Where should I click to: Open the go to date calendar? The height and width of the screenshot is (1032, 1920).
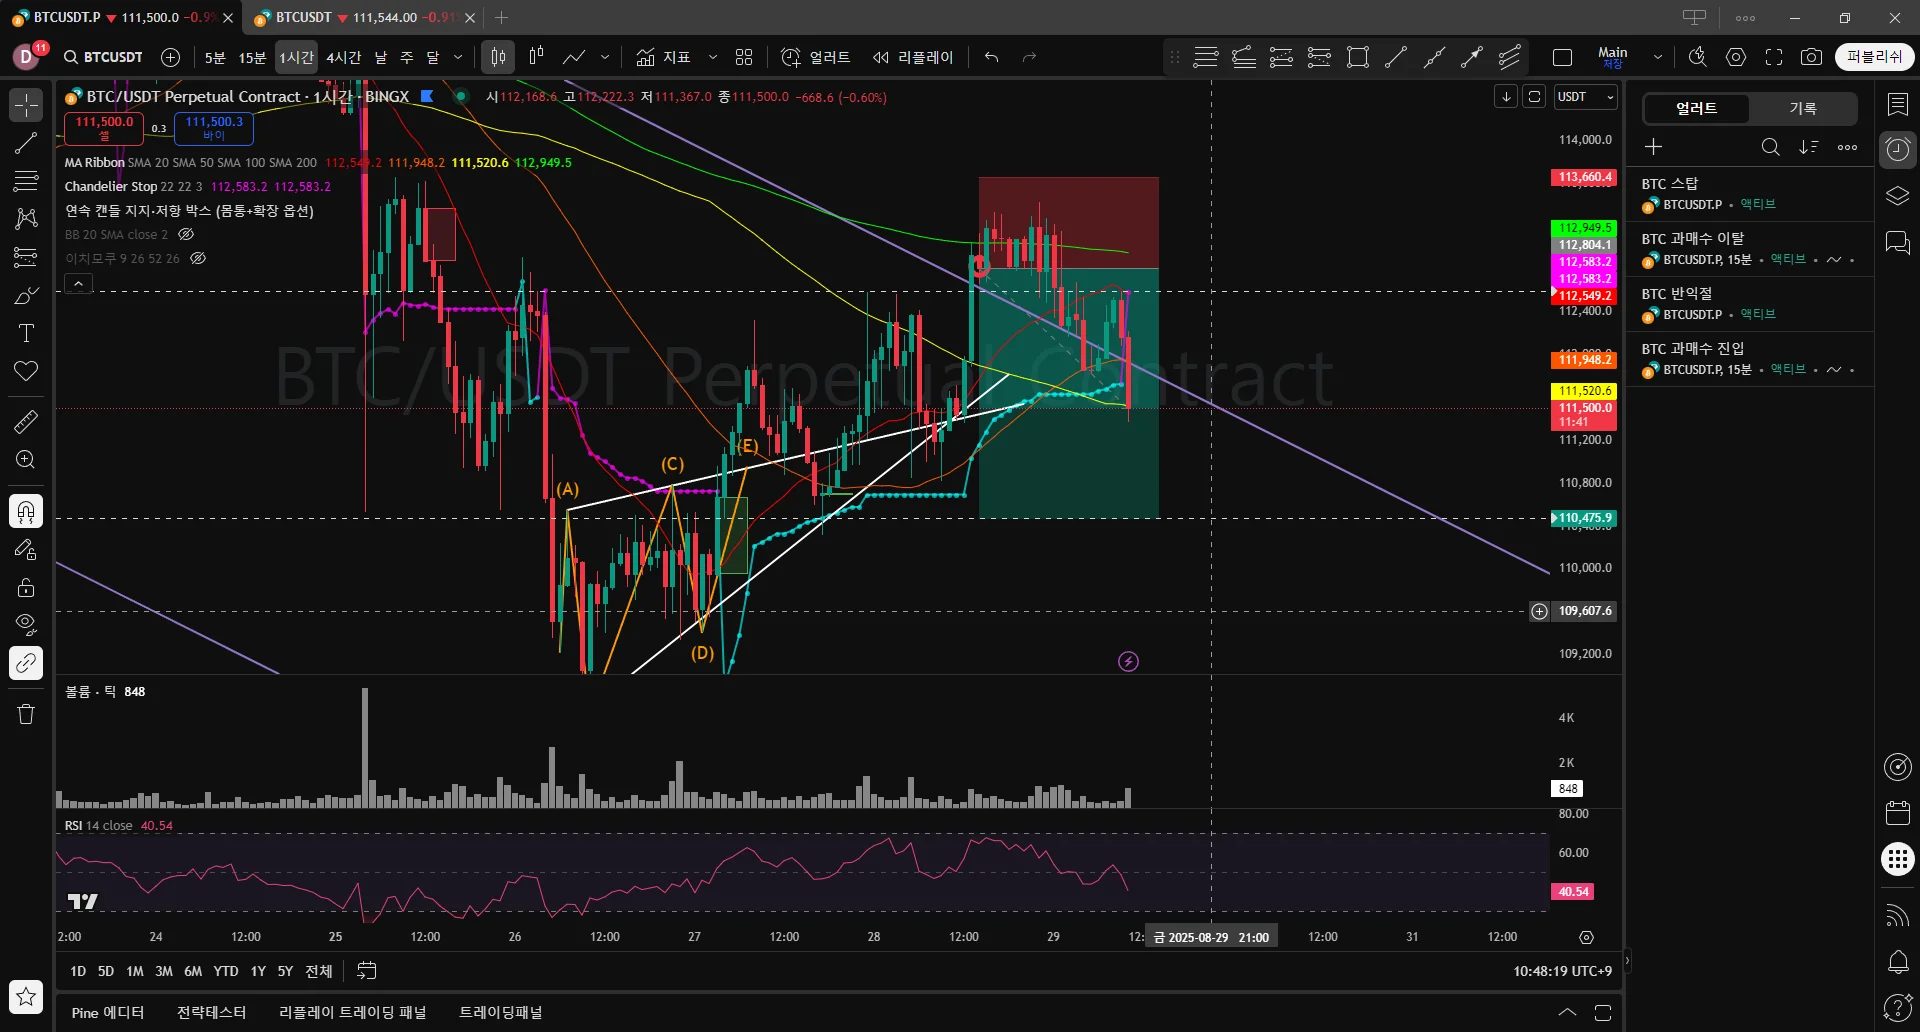tap(367, 971)
